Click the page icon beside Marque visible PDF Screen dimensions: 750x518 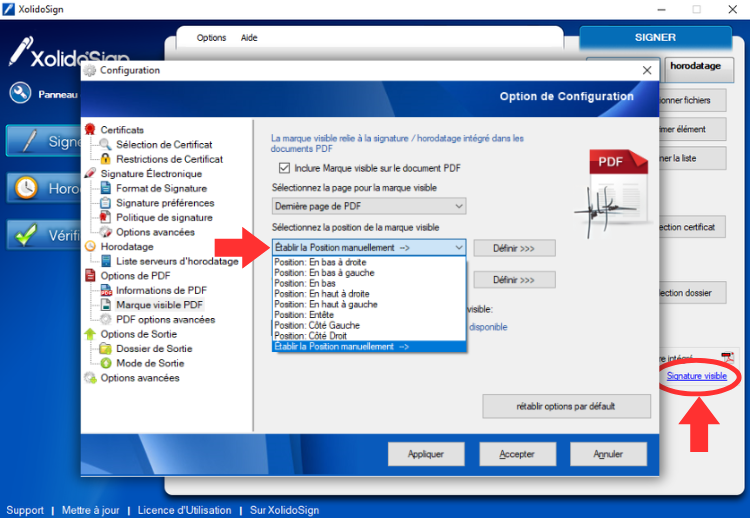[x=106, y=305]
